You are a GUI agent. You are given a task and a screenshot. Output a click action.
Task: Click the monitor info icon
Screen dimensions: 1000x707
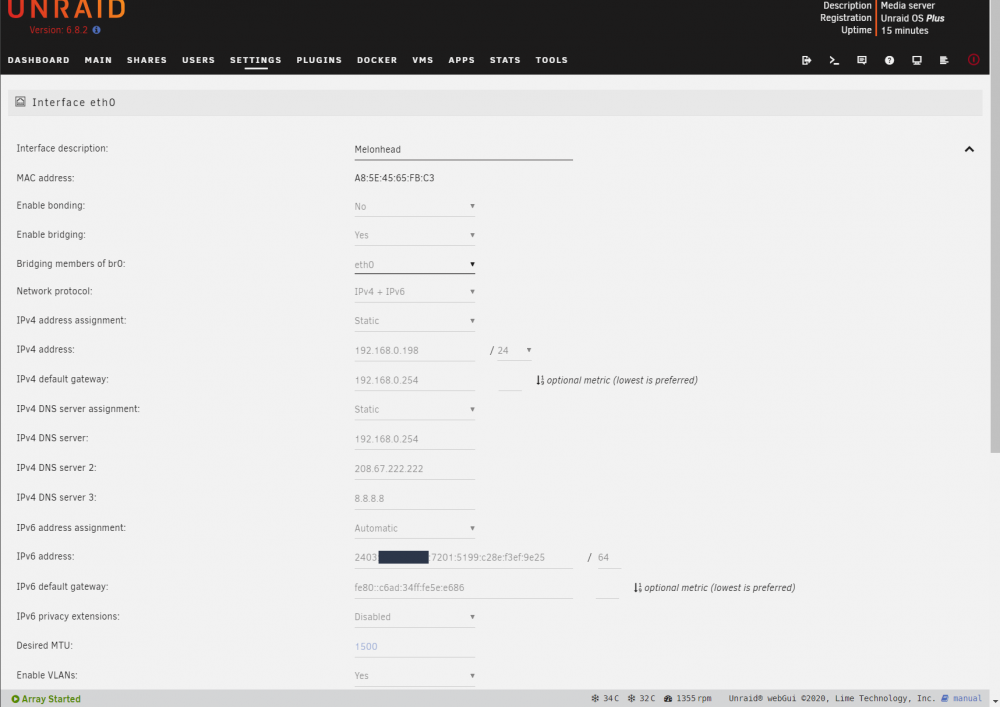[x=916, y=60]
